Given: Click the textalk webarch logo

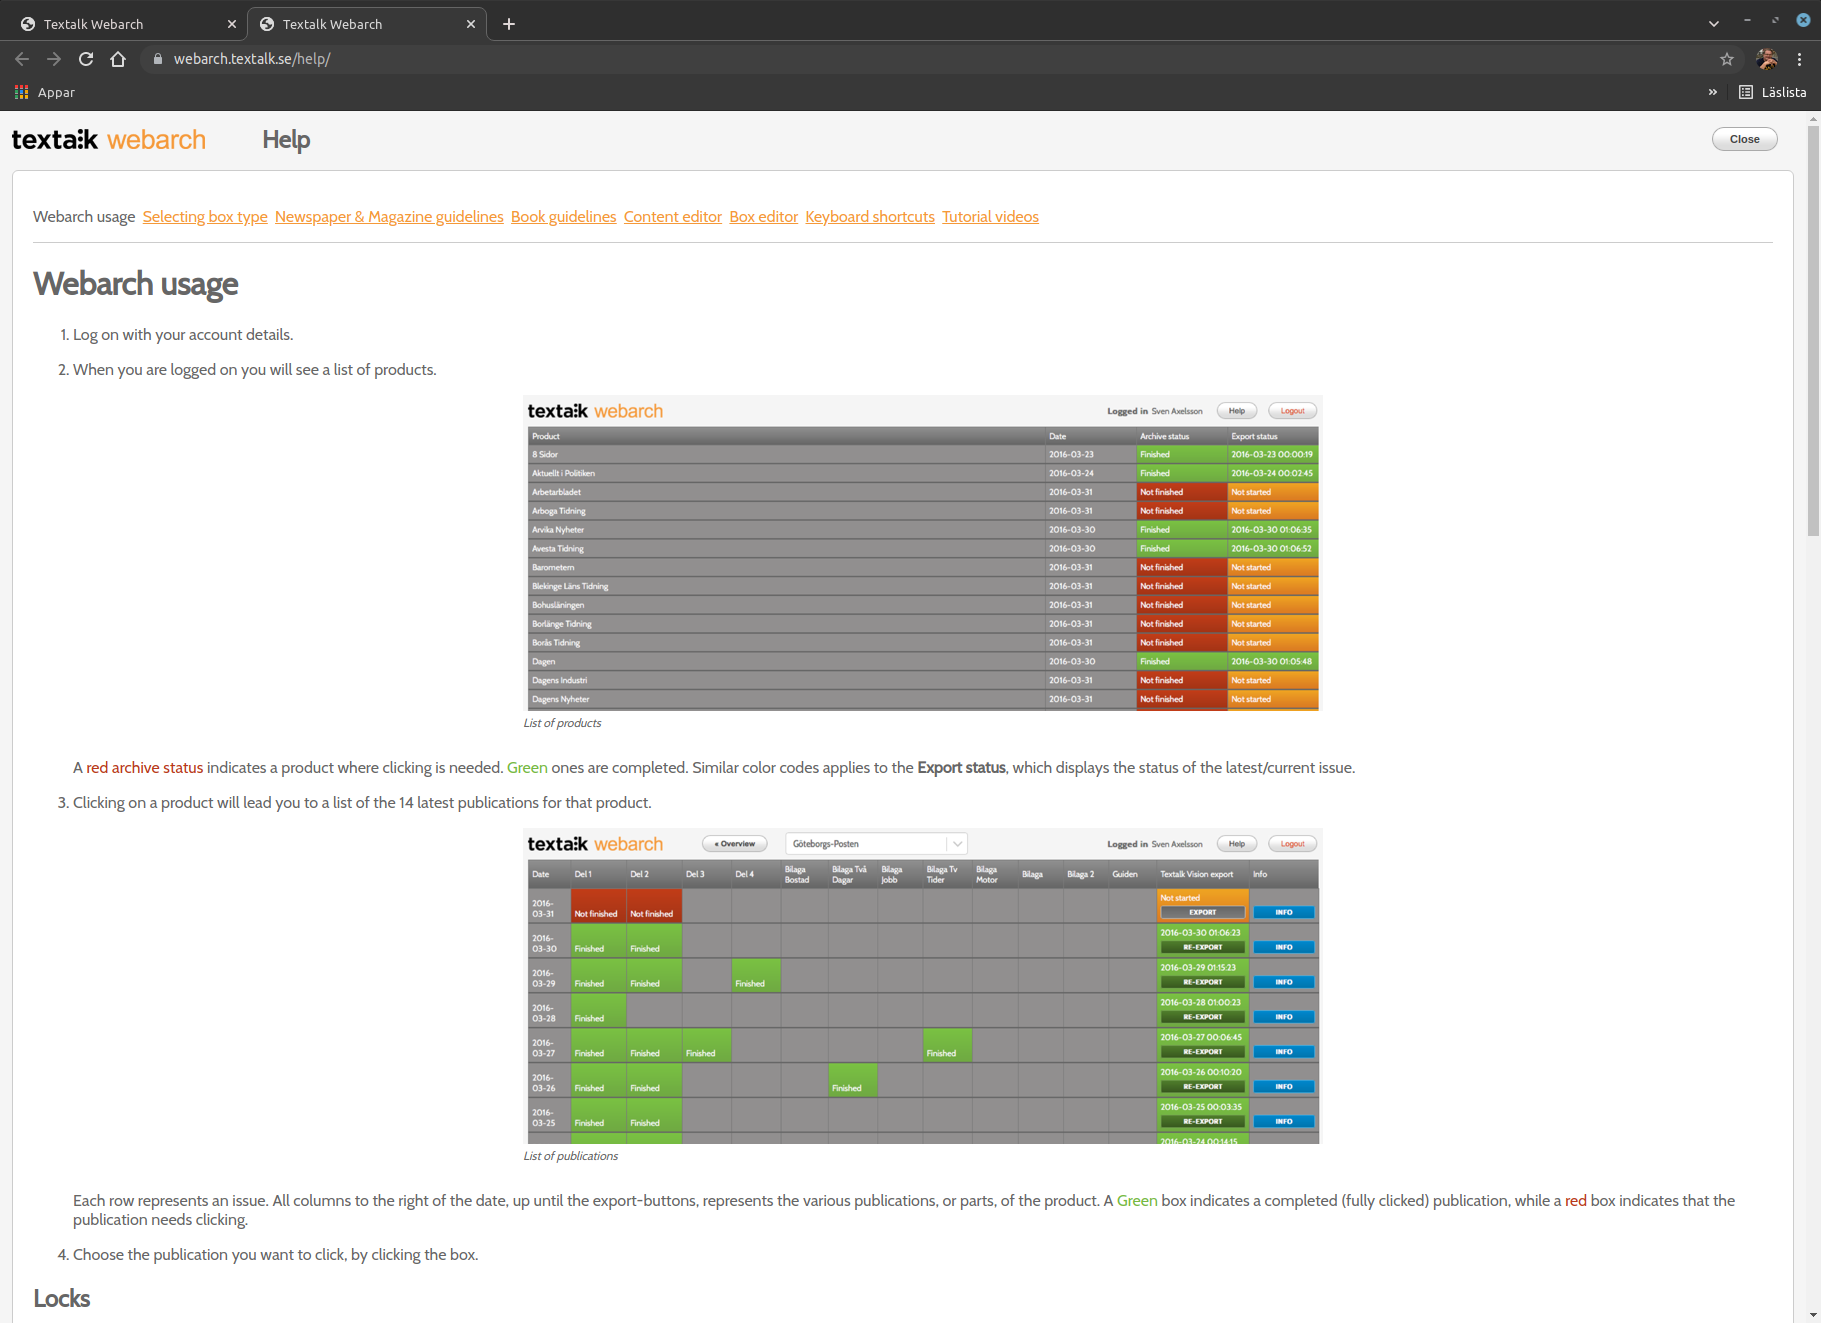Looking at the screenshot, I should click(x=109, y=139).
